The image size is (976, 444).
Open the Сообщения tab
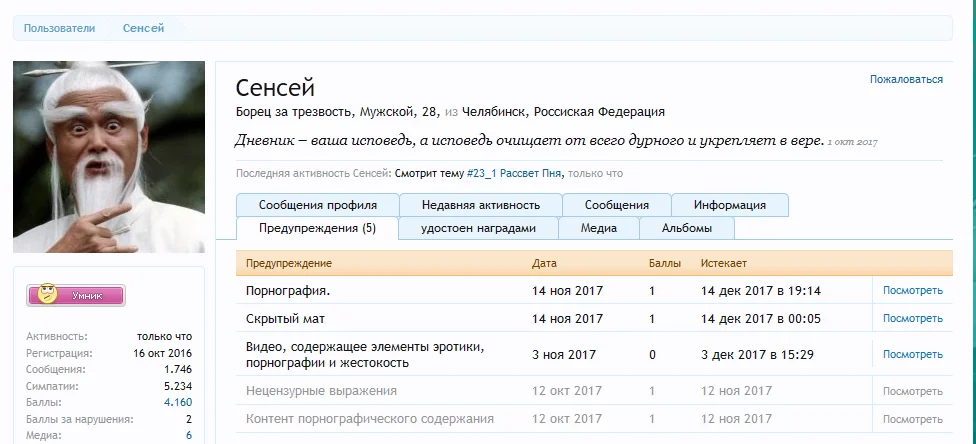(616, 205)
